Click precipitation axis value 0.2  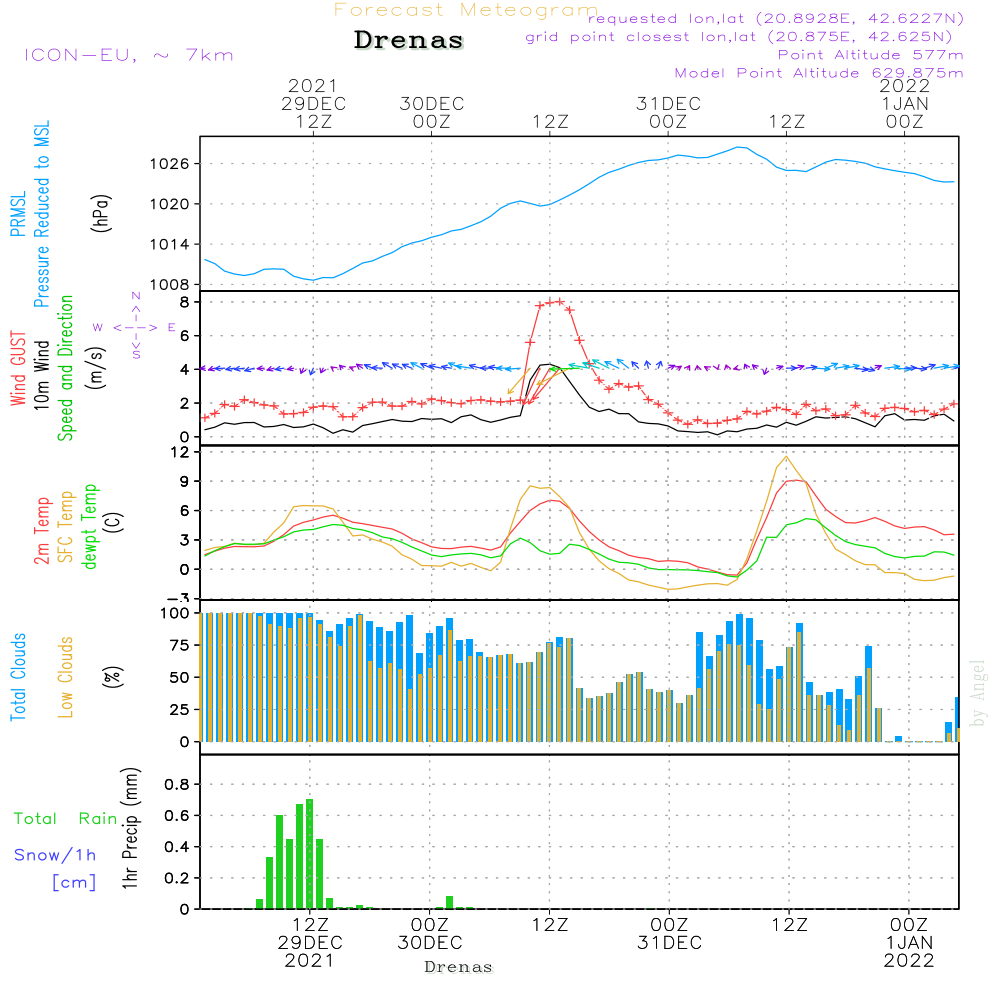[x=177, y=878]
